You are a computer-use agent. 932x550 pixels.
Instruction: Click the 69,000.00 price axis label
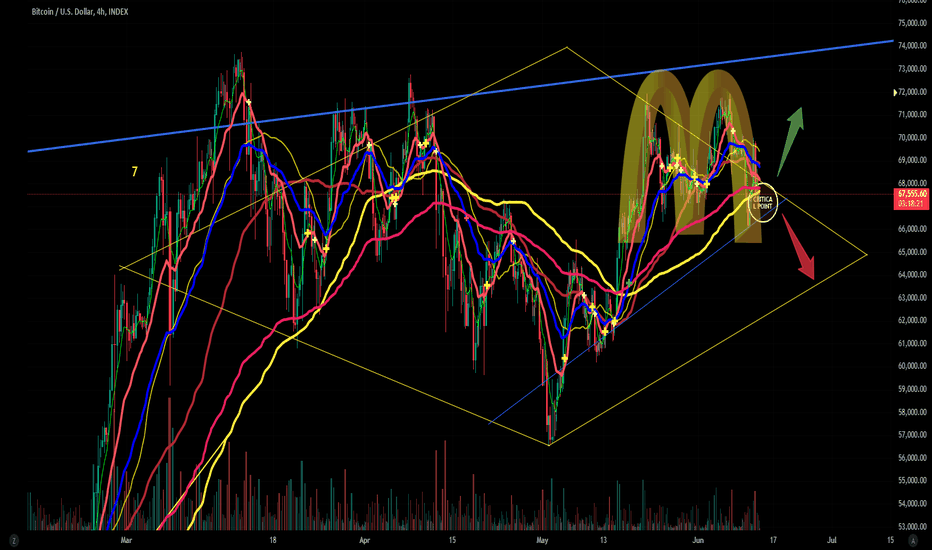pyautogui.click(x=912, y=161)
